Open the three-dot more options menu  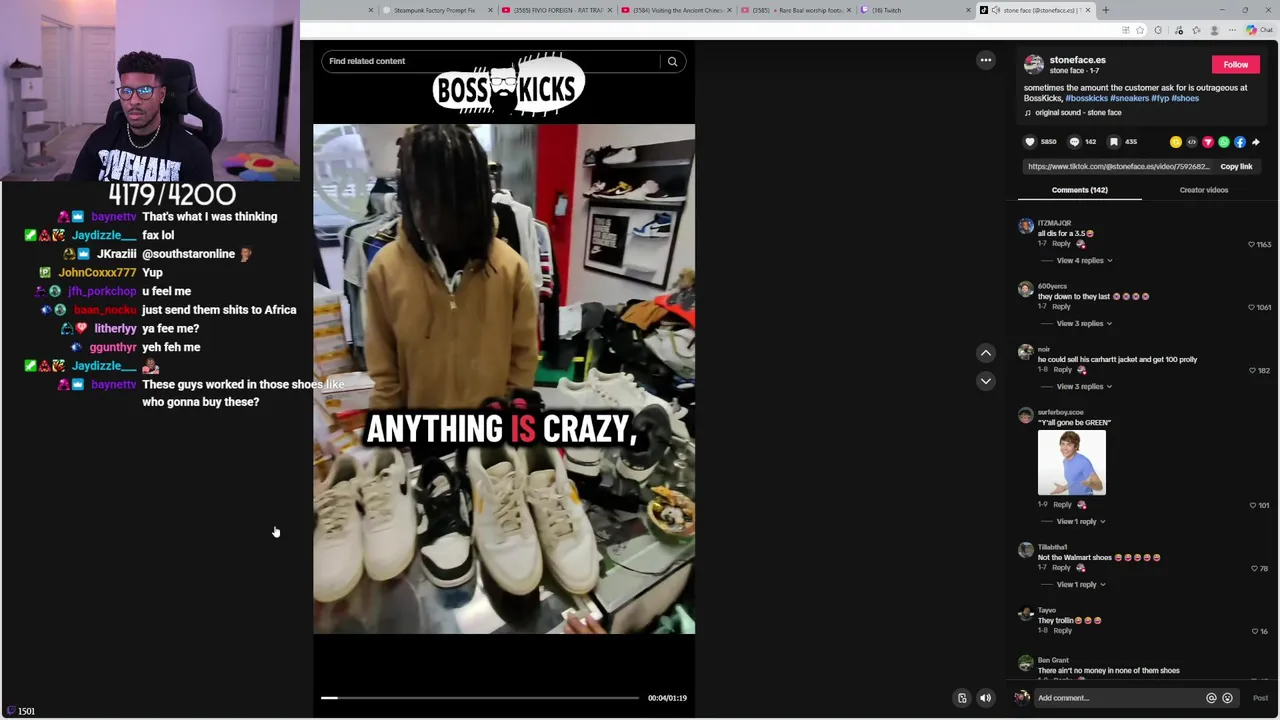coord(986,60)
